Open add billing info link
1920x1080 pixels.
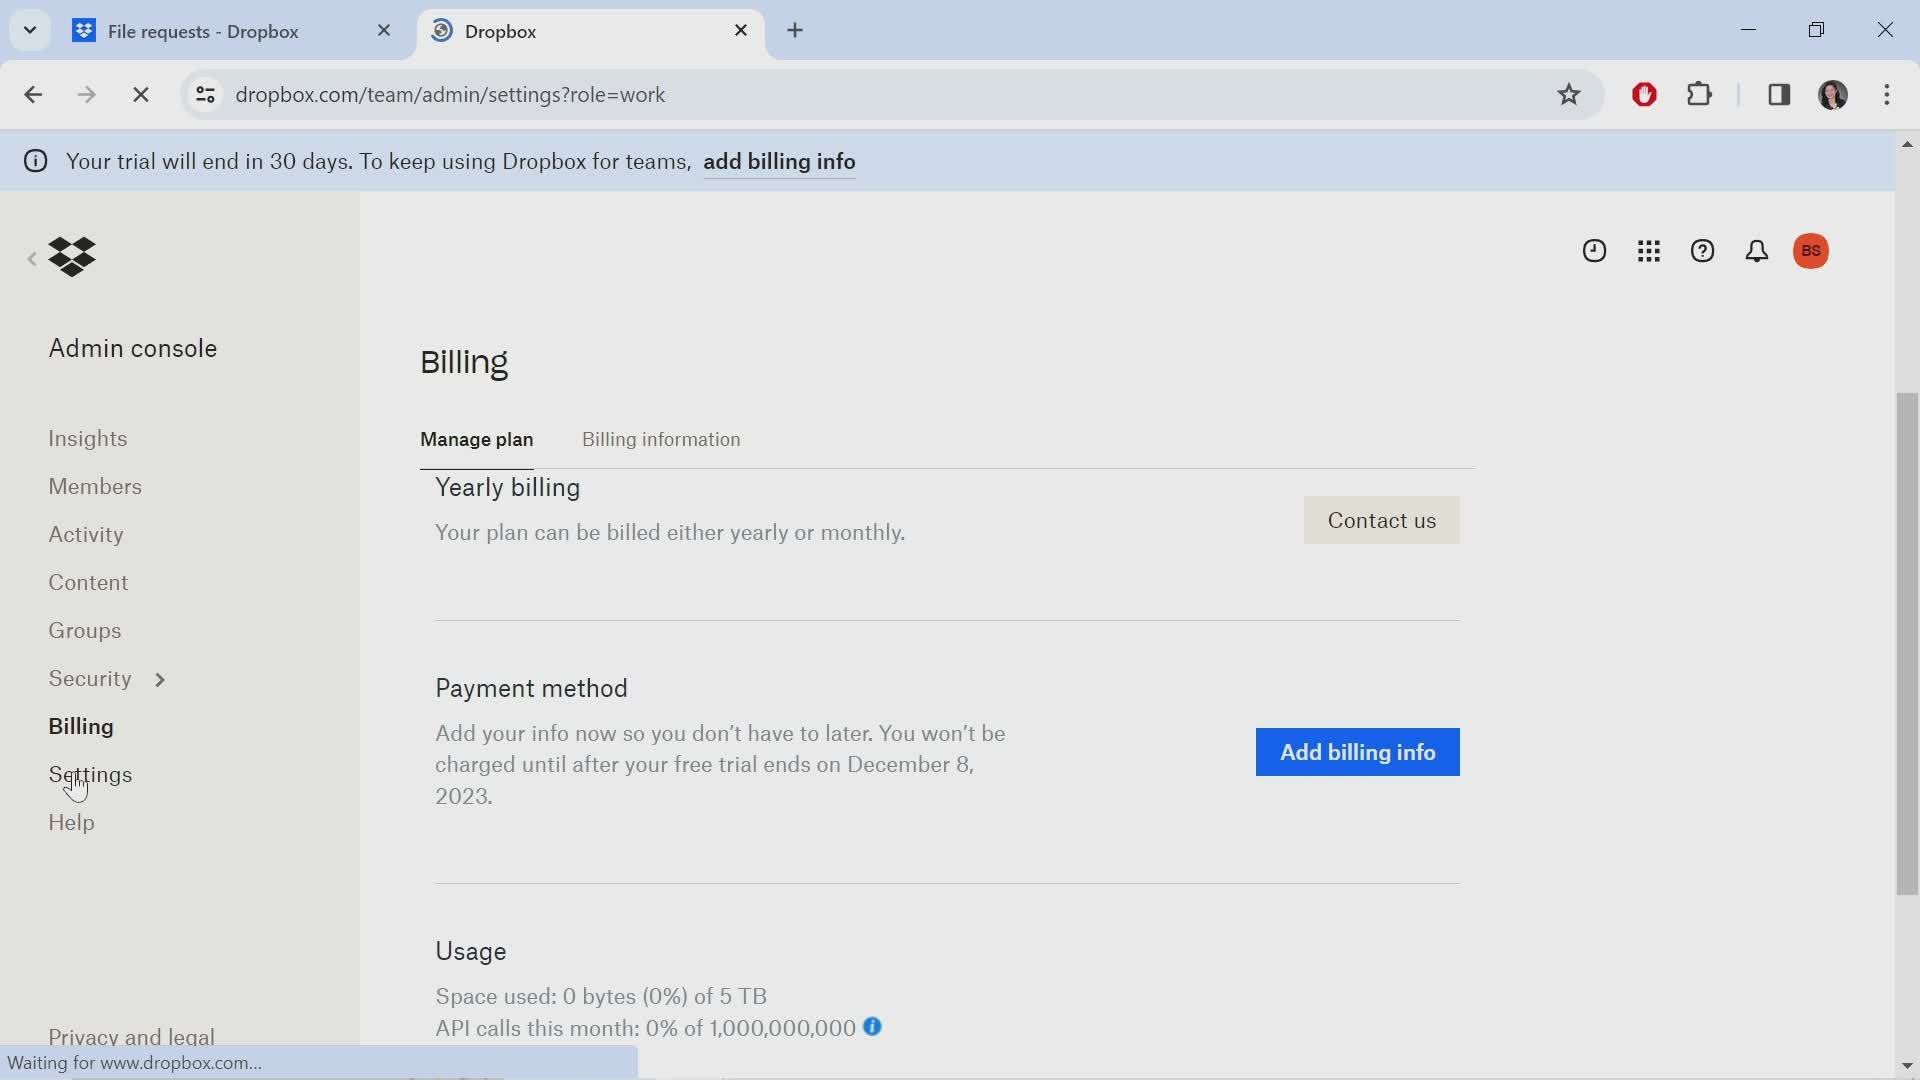pyautogui.click(x=779, y=161)
